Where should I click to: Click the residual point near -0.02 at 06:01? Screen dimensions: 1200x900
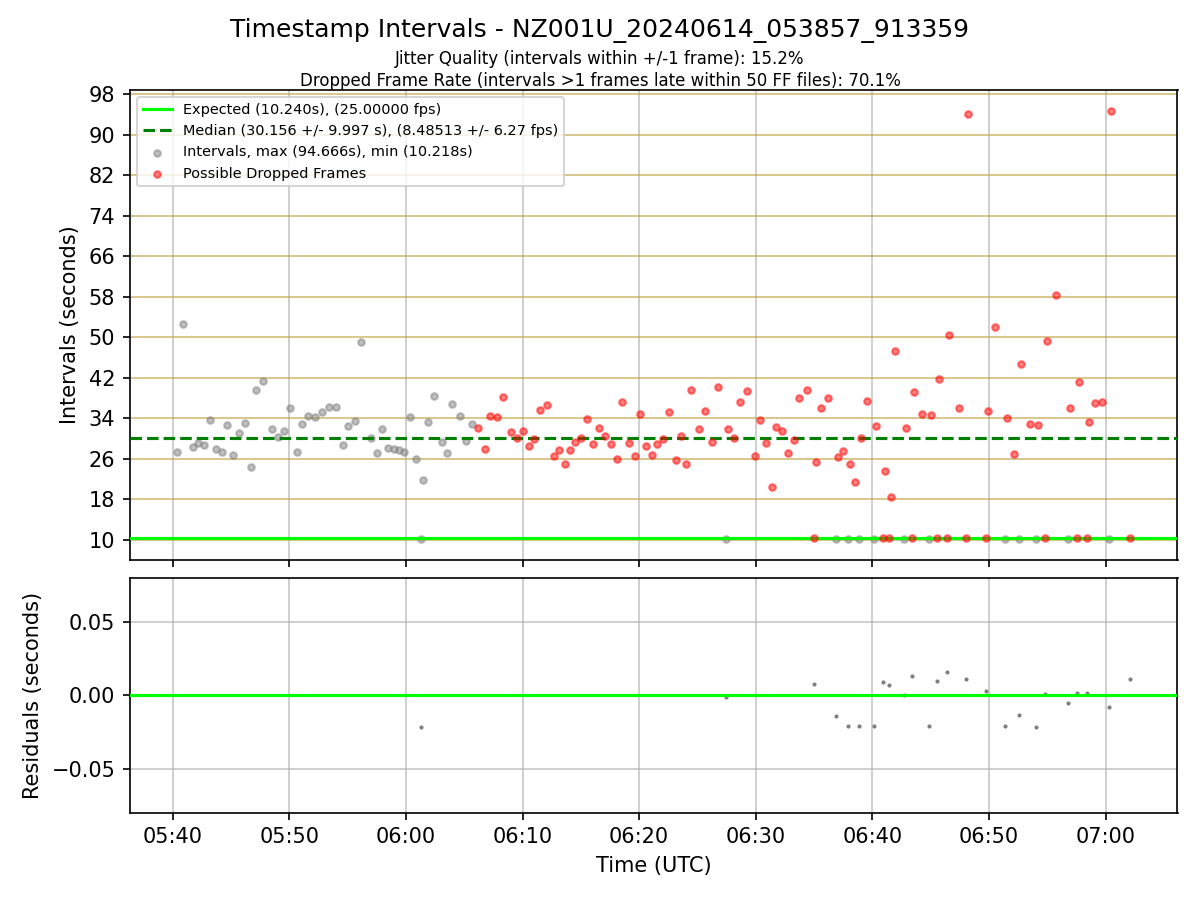point(421,727)
